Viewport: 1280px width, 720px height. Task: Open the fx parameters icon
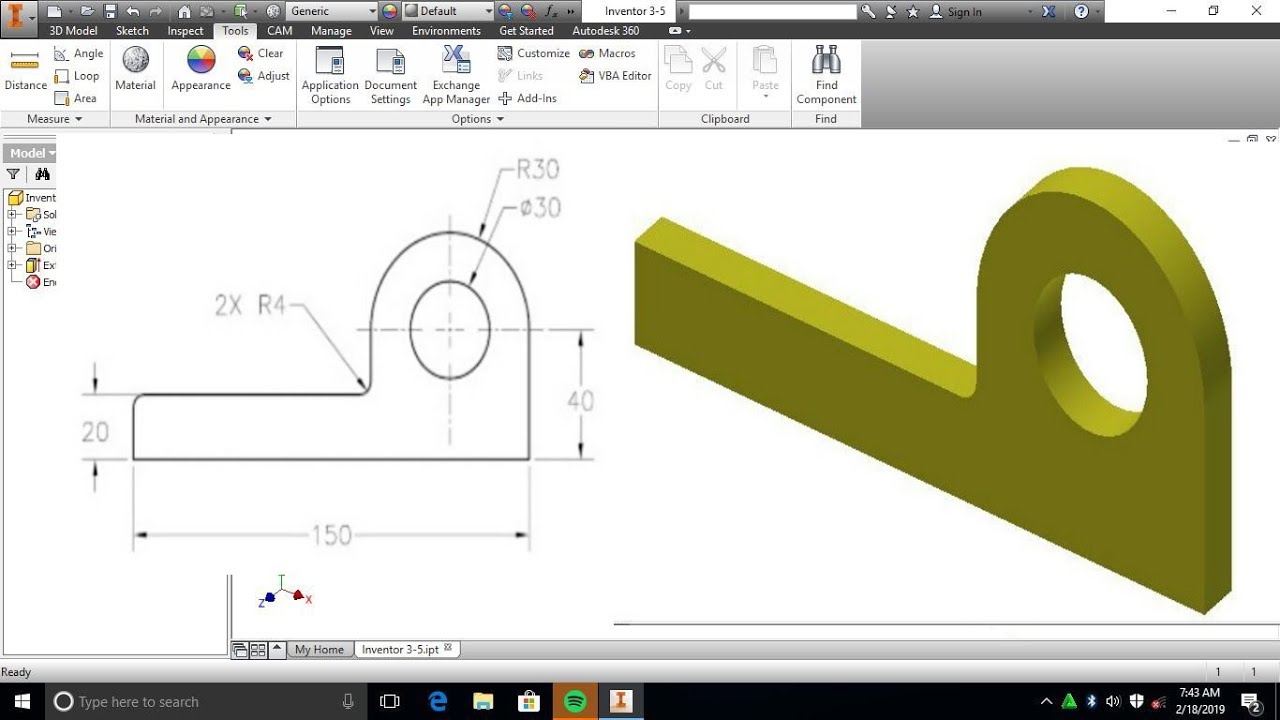pos(551,12)
